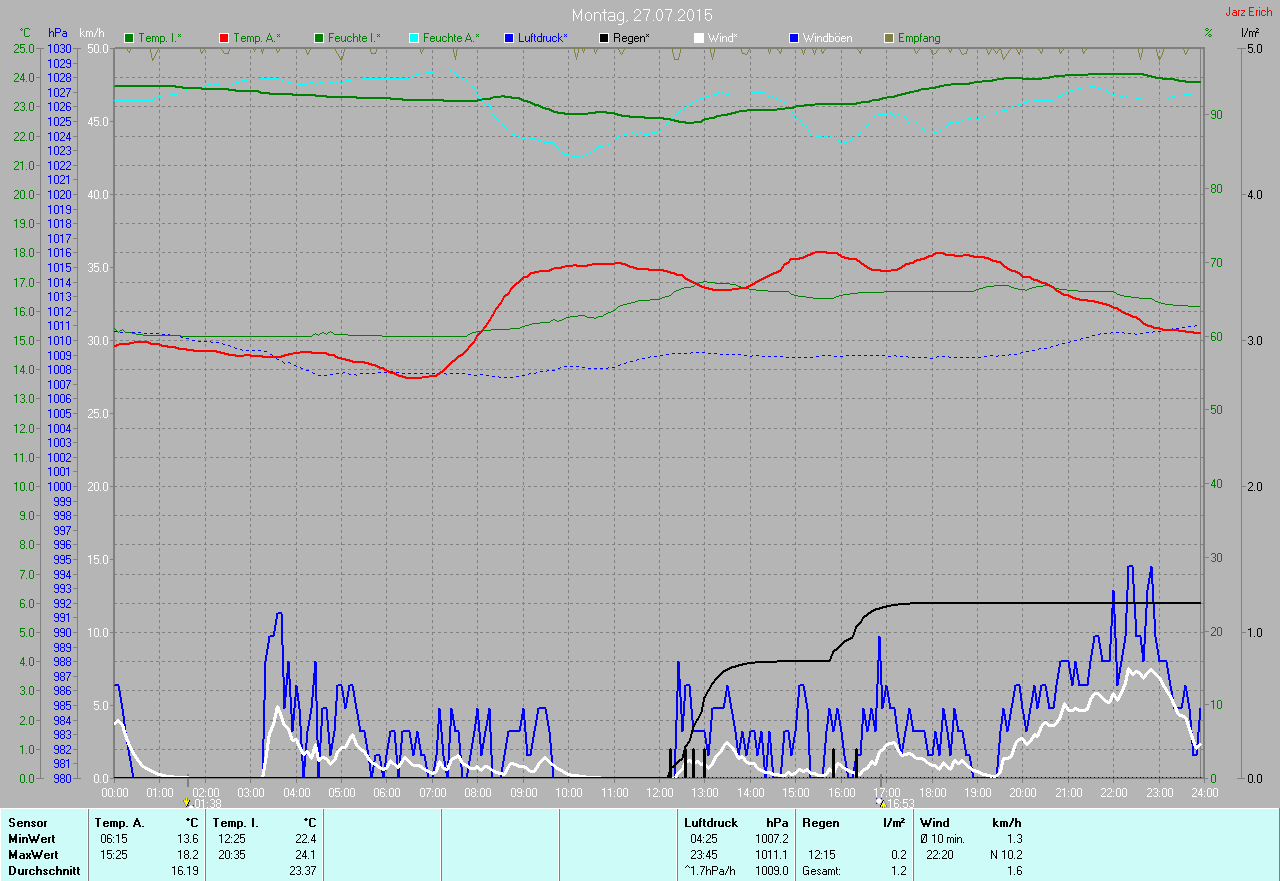Click the Gesamt: rain total label

tap(822, 871)
